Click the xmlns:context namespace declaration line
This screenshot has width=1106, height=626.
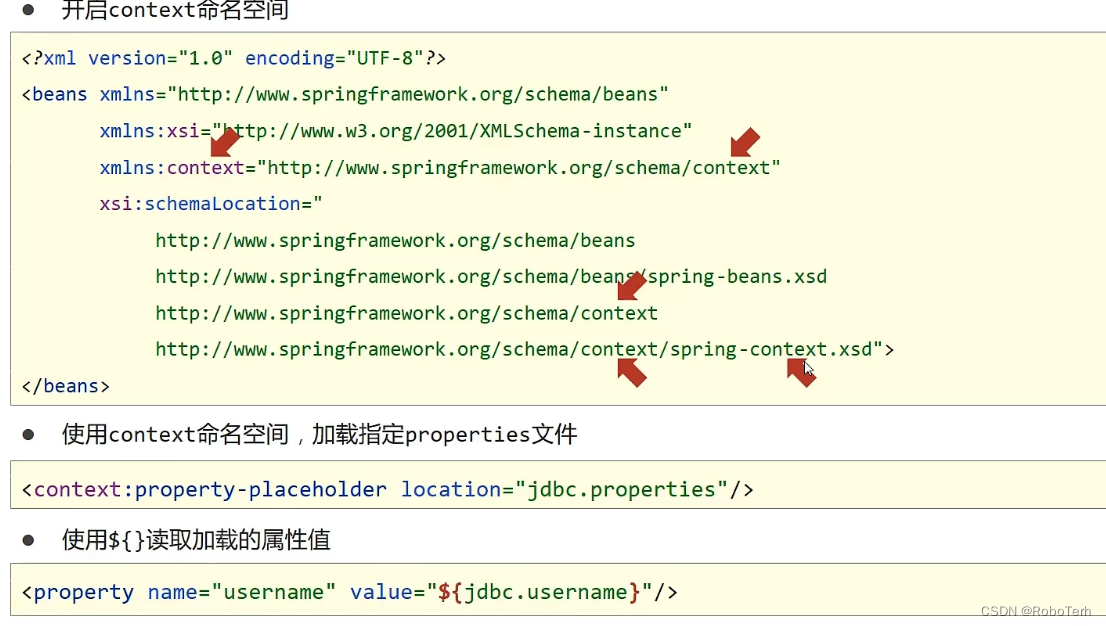click(439, 168)
